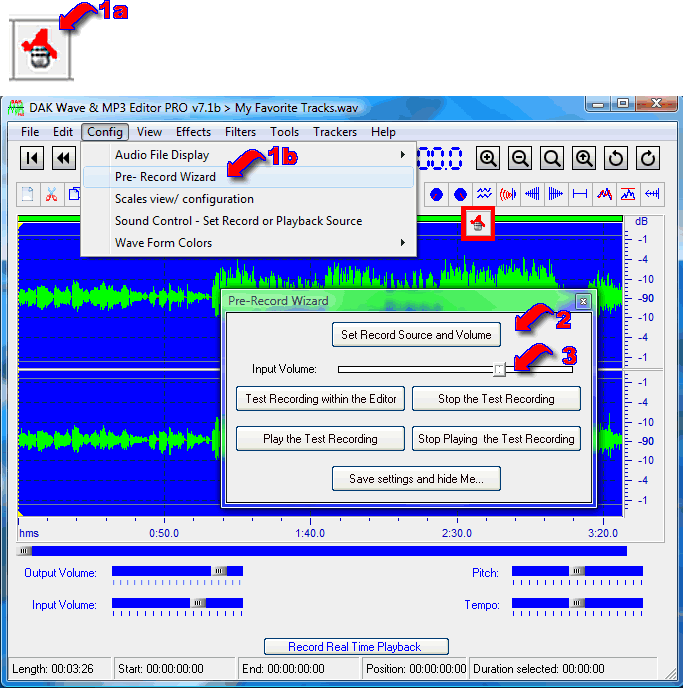Apply fade-in with the growing bars icon
Screen dimensions: 683x688
point(532,194)
